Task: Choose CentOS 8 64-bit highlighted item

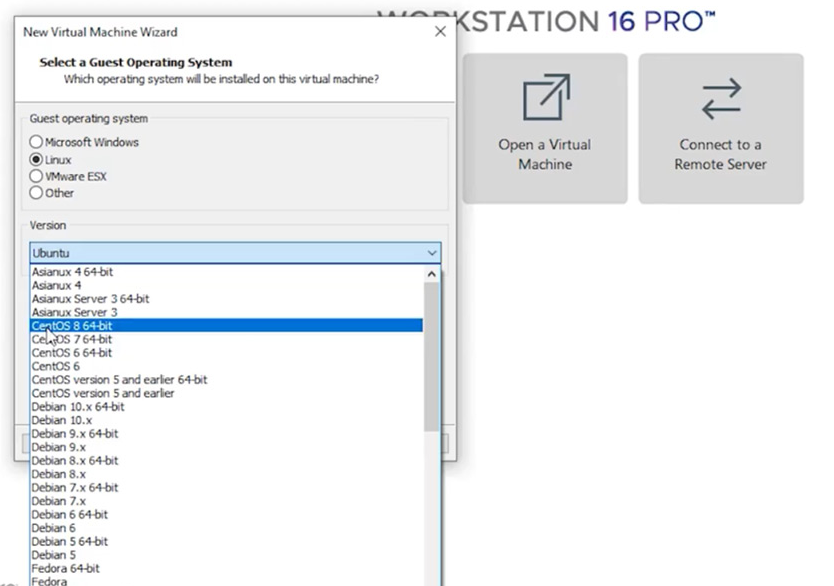Action: 227,325
